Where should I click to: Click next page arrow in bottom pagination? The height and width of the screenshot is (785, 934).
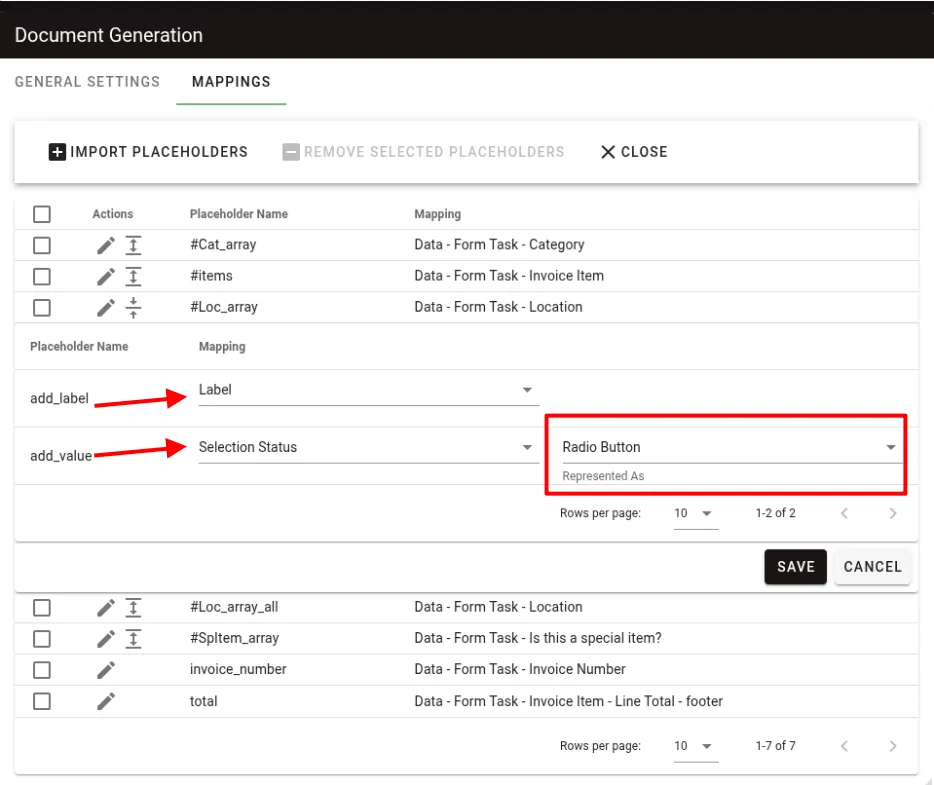click(x=893, y=746)
